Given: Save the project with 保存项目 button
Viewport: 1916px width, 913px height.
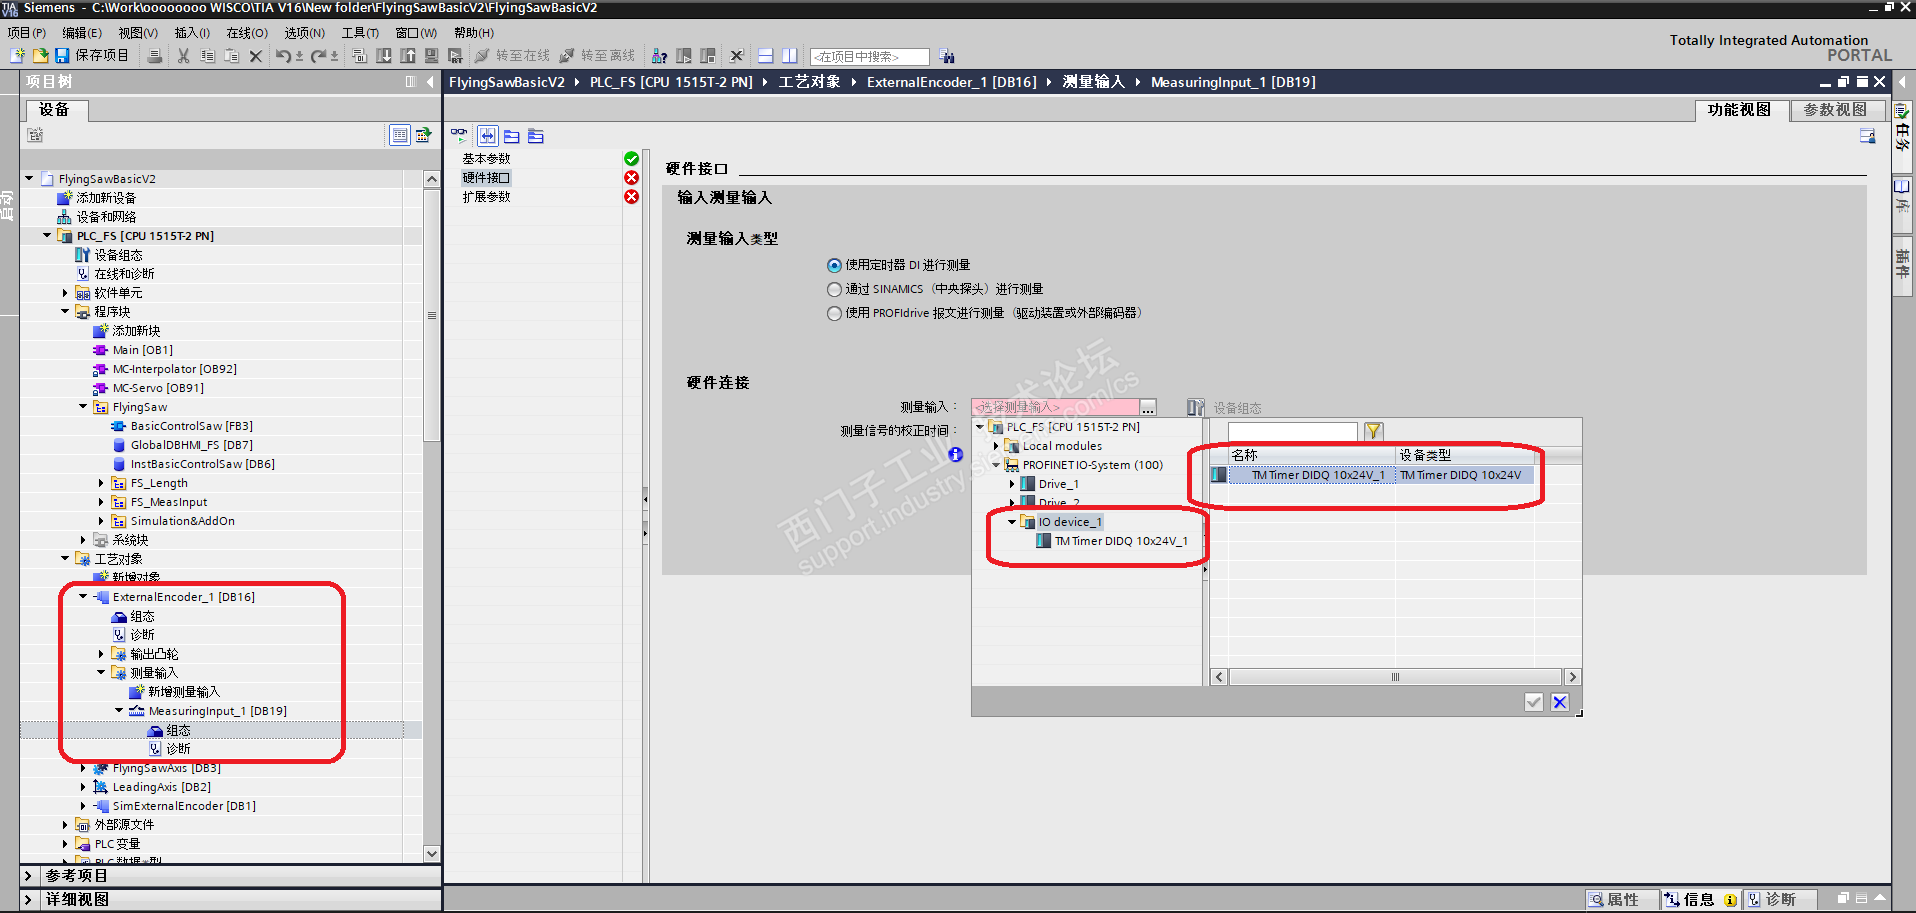Looking at the screenshot, I should point(91,56).
